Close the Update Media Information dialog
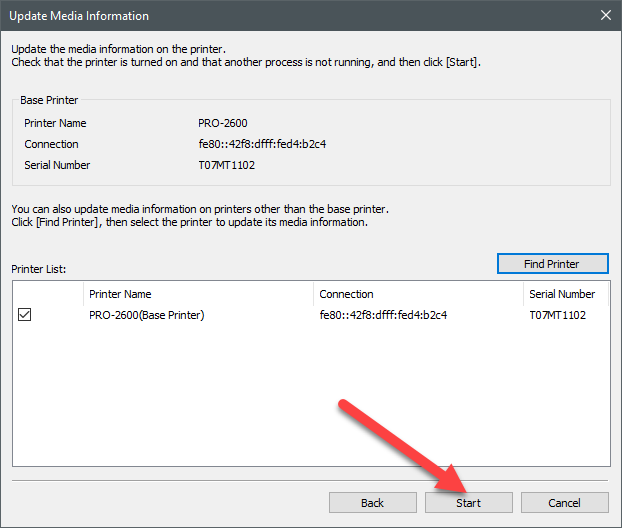This screenshot has height=528, width=622. [605, 15]
